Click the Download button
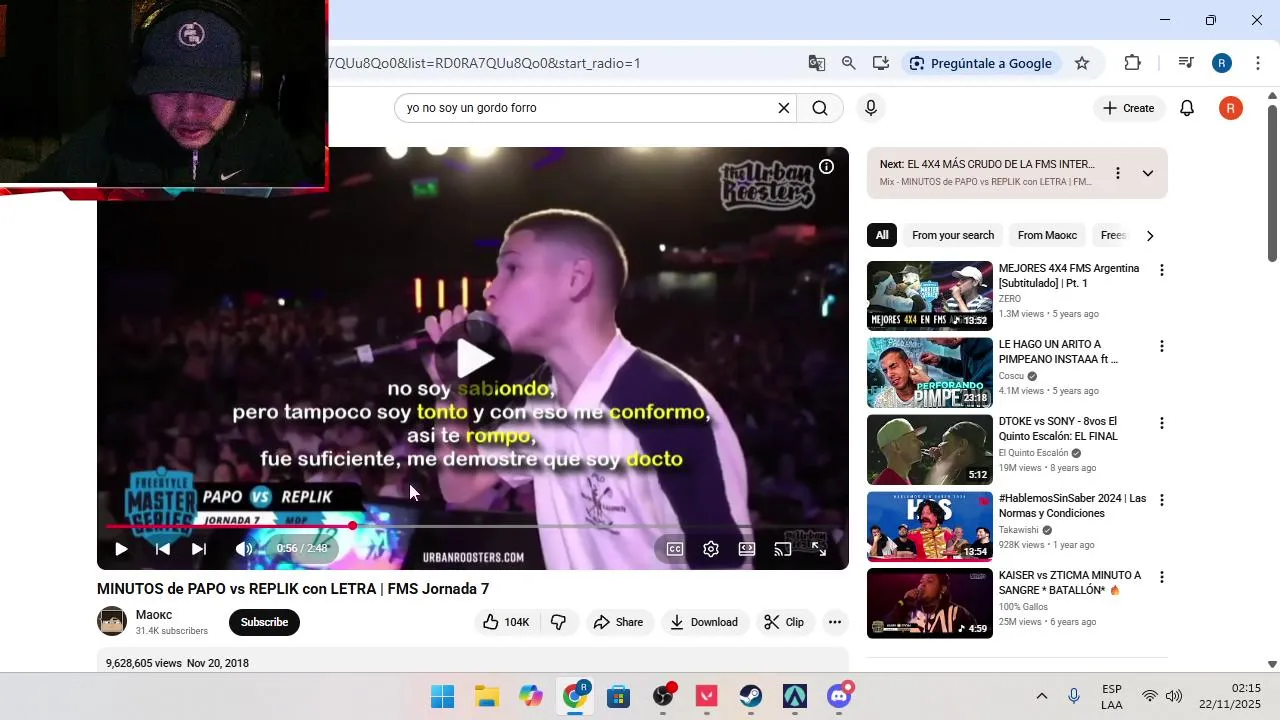 coord(706,622)
